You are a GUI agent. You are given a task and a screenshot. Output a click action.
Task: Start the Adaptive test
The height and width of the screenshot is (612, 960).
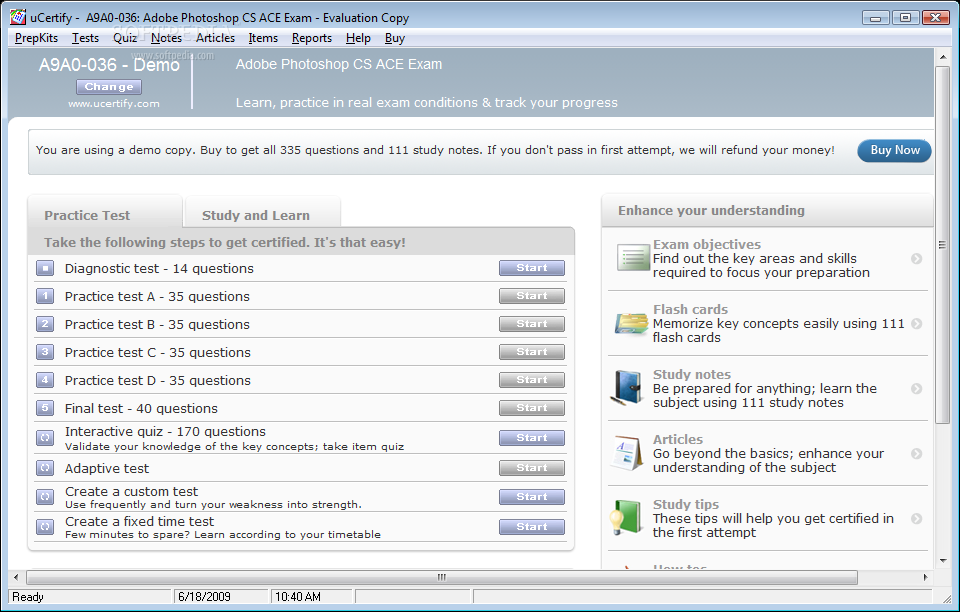[531, 468]
